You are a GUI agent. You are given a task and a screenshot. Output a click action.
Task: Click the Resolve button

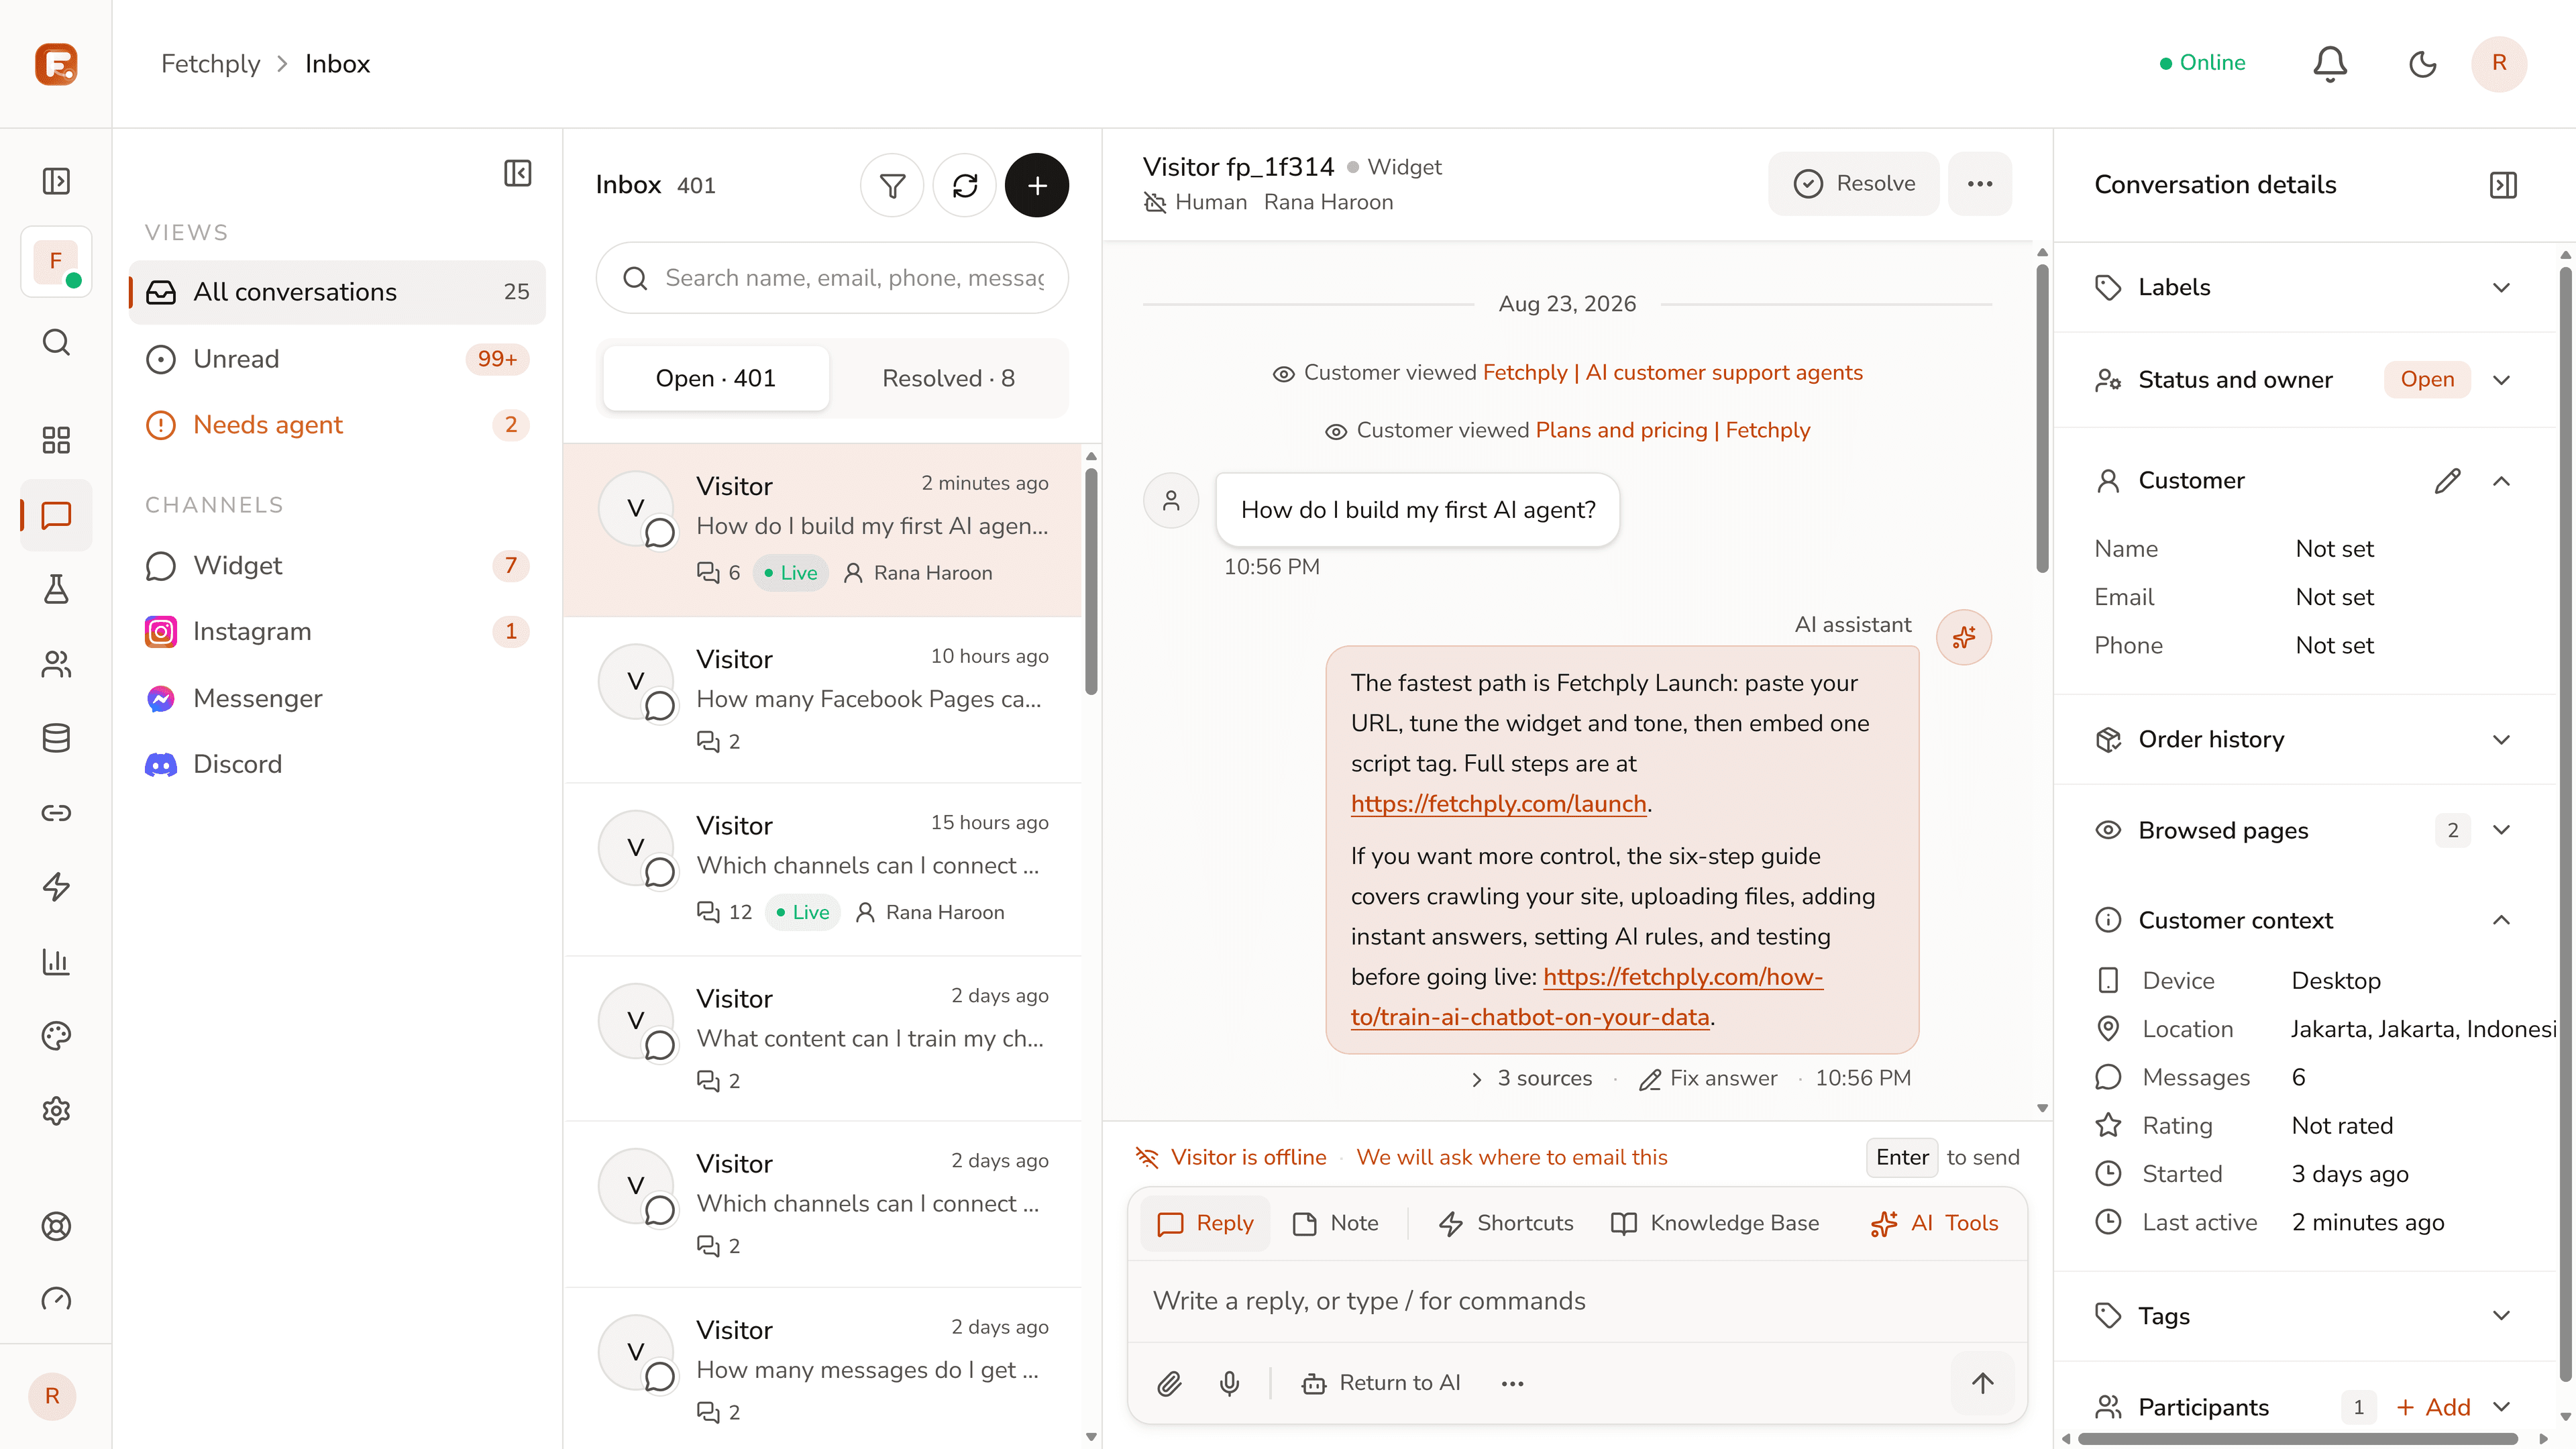coord(1854,184)
